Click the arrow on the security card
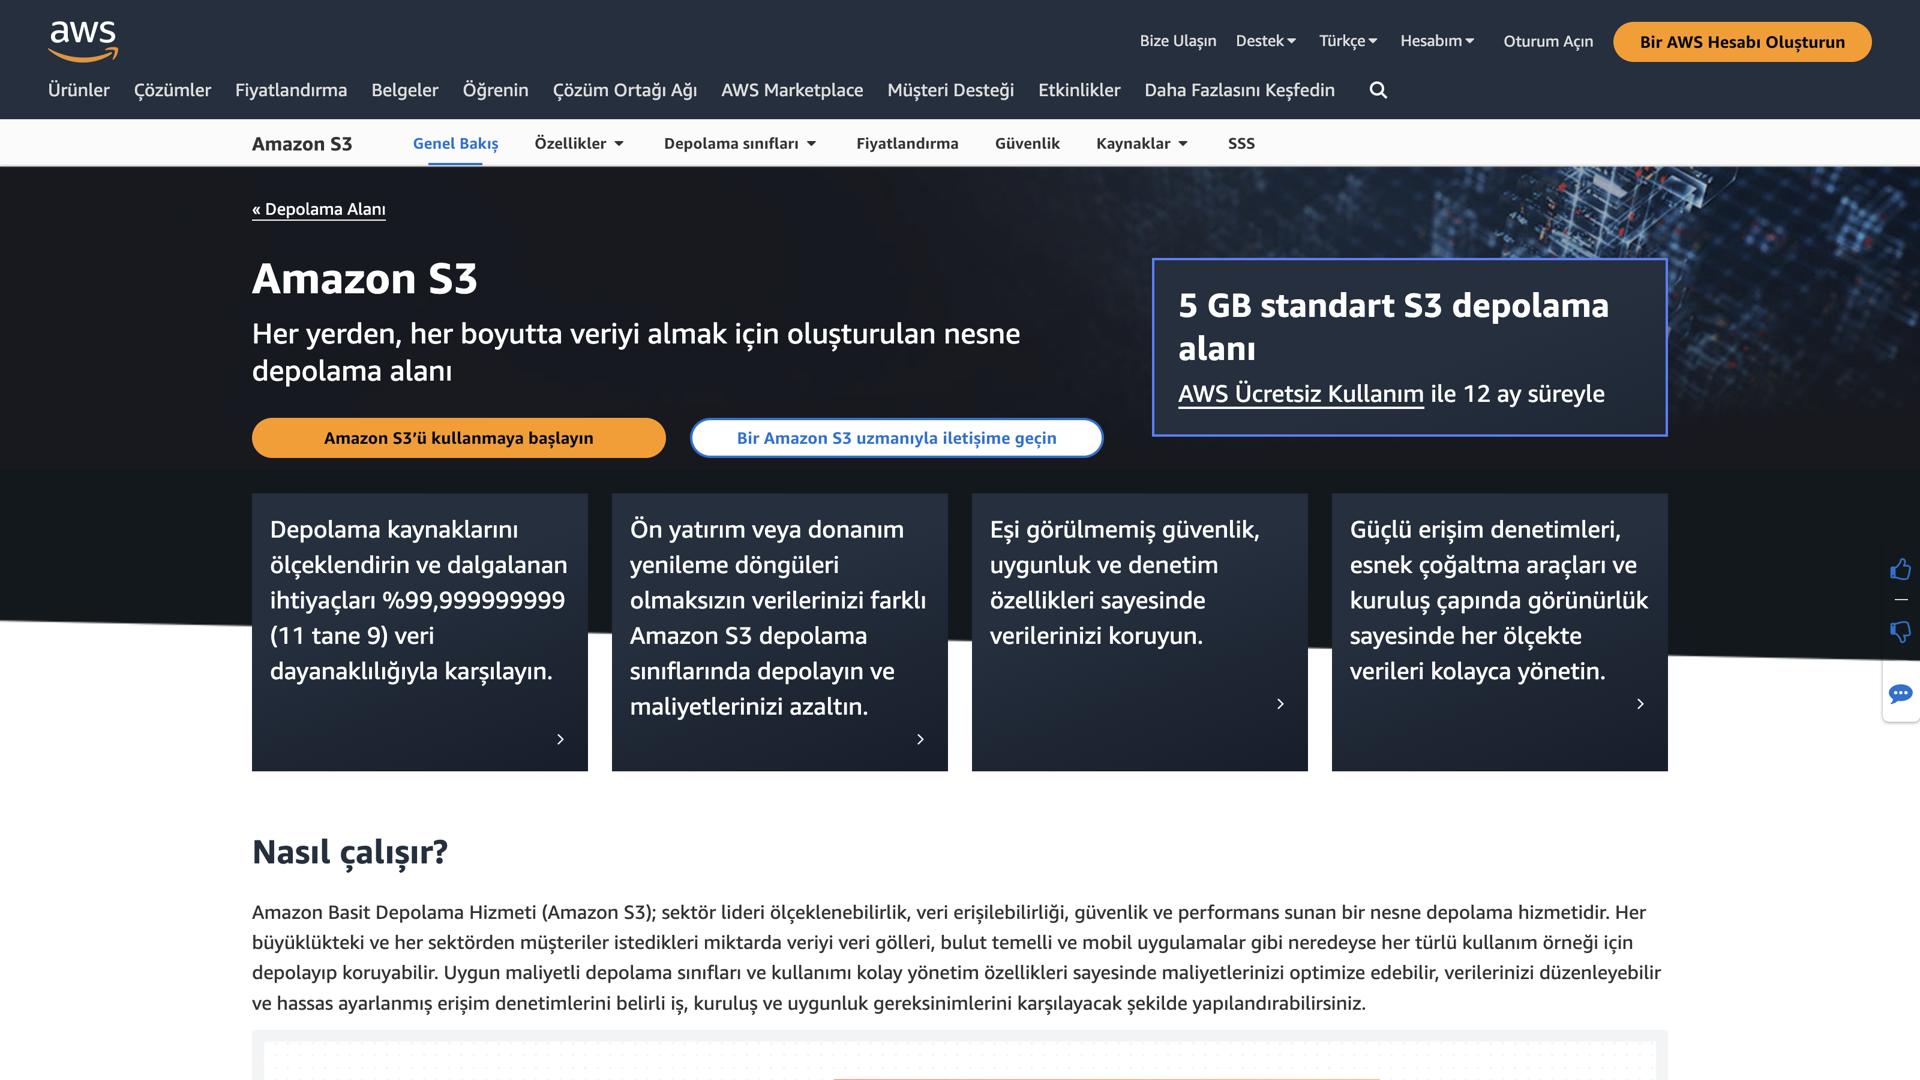This screenshot has height=1080, width=1920. point(1280,704)
